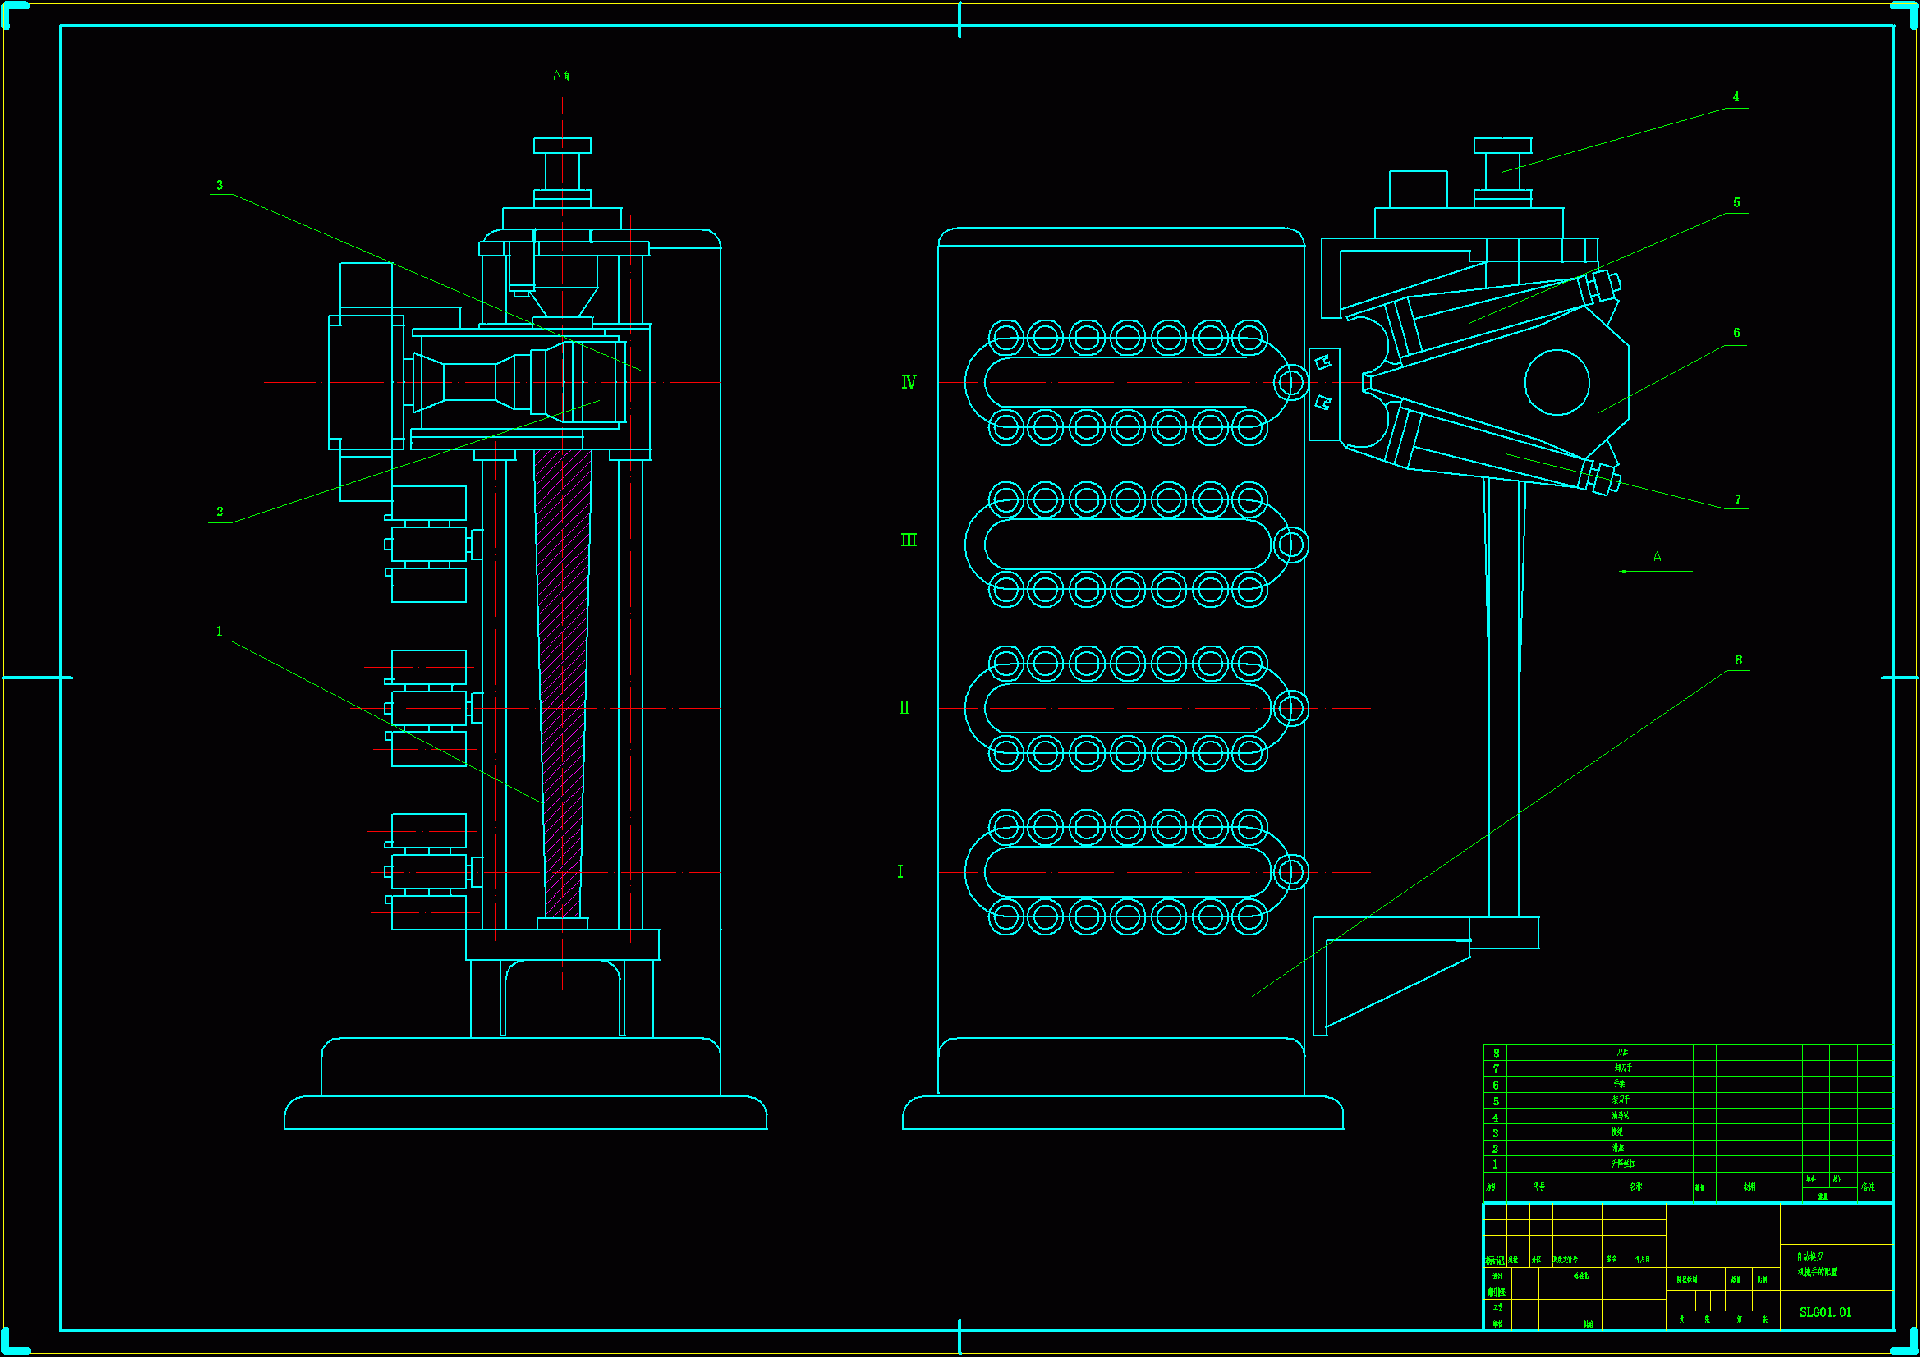Select balloon number 6 on right view
The image size is (1920, 1357).
tap(1737, 333)
